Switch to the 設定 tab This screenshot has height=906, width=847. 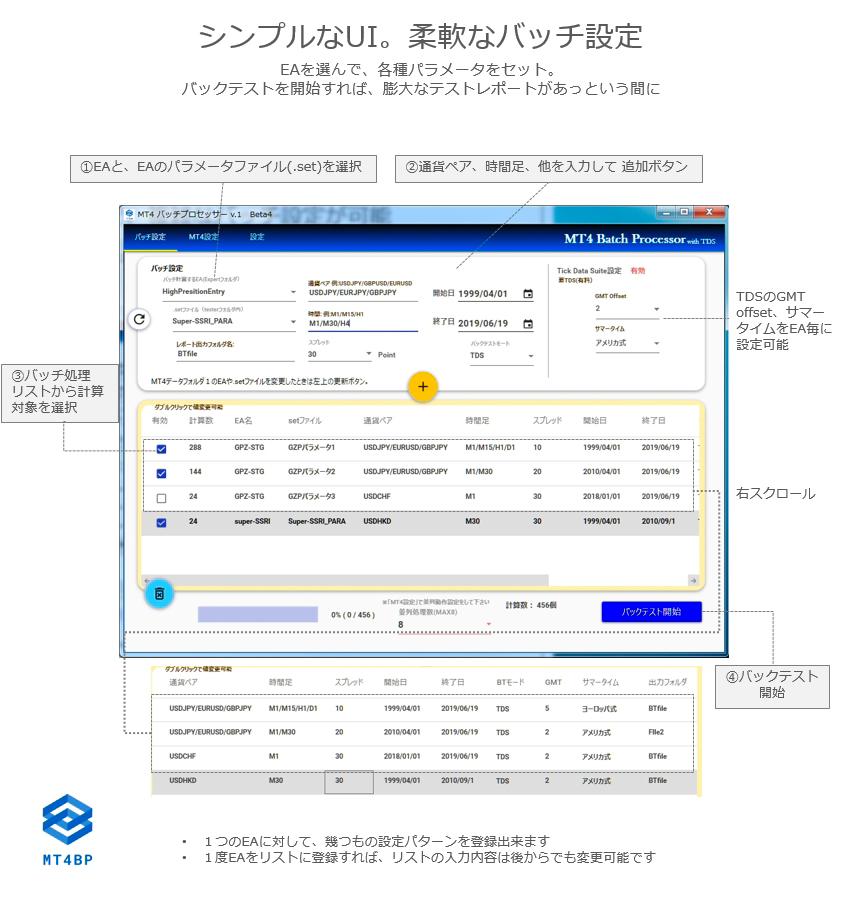(x=257, y=237)
